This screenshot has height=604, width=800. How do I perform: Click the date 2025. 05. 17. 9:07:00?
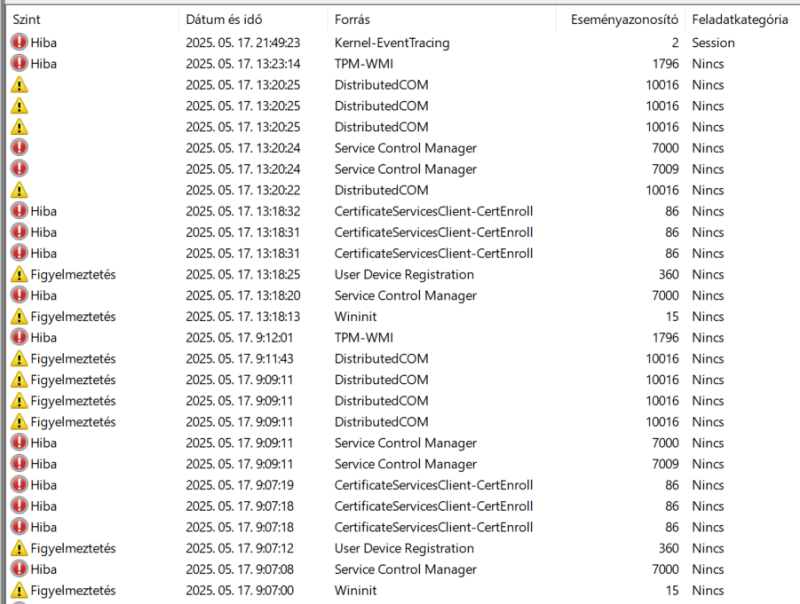pyautogui.click(x=240, y=591)
